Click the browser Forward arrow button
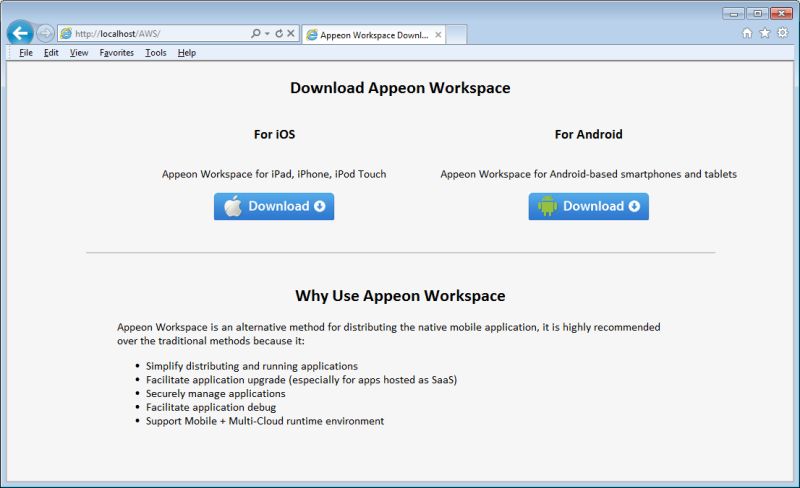 45,34
